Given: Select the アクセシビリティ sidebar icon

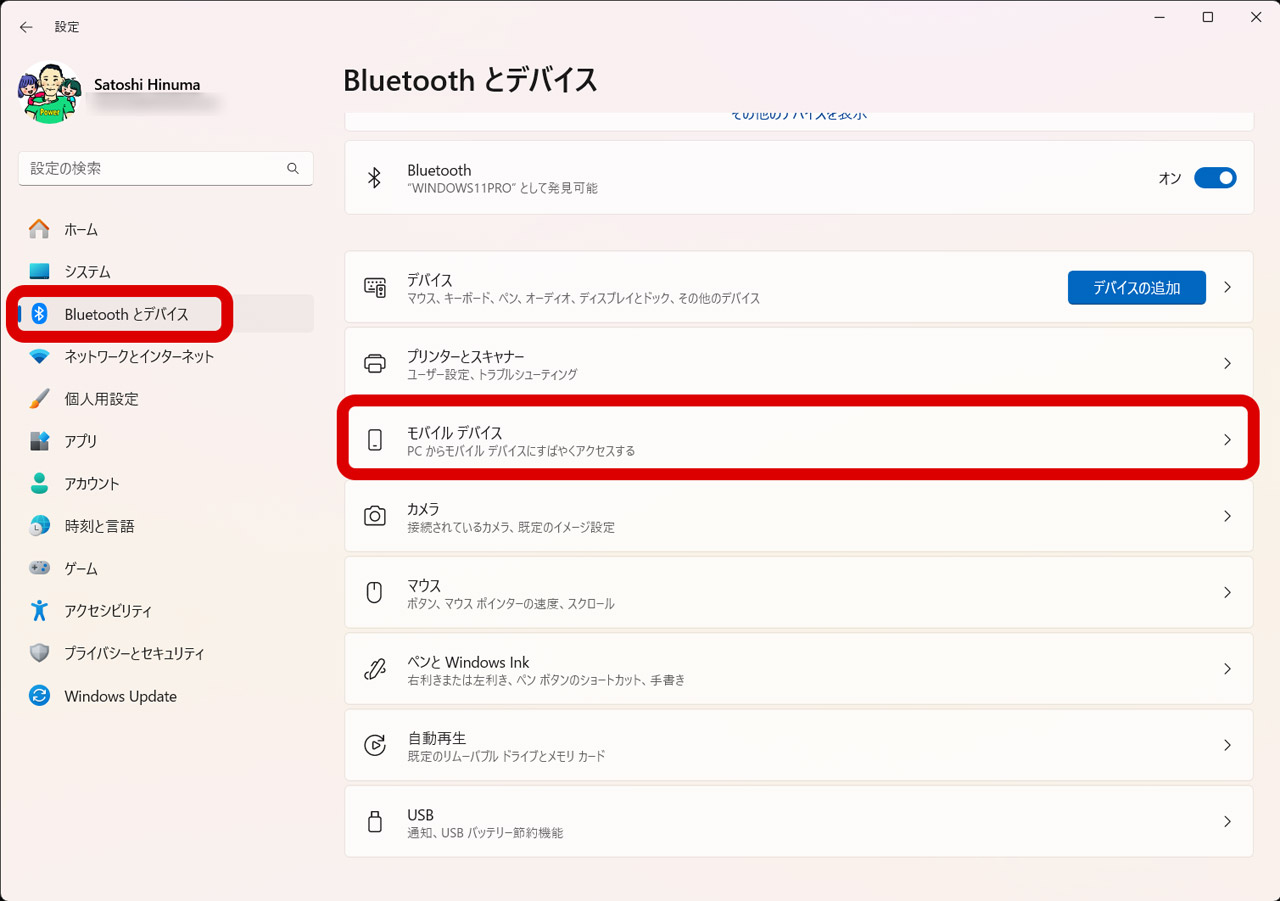Looking at the screenshot, I should (x=38, y=610).
